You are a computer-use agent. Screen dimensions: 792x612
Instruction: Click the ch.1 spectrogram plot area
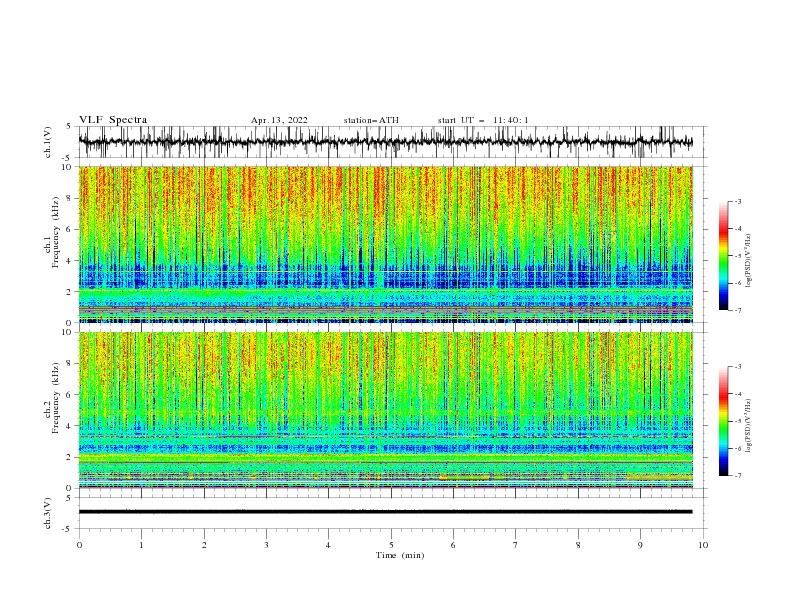[x=386, y=244]
